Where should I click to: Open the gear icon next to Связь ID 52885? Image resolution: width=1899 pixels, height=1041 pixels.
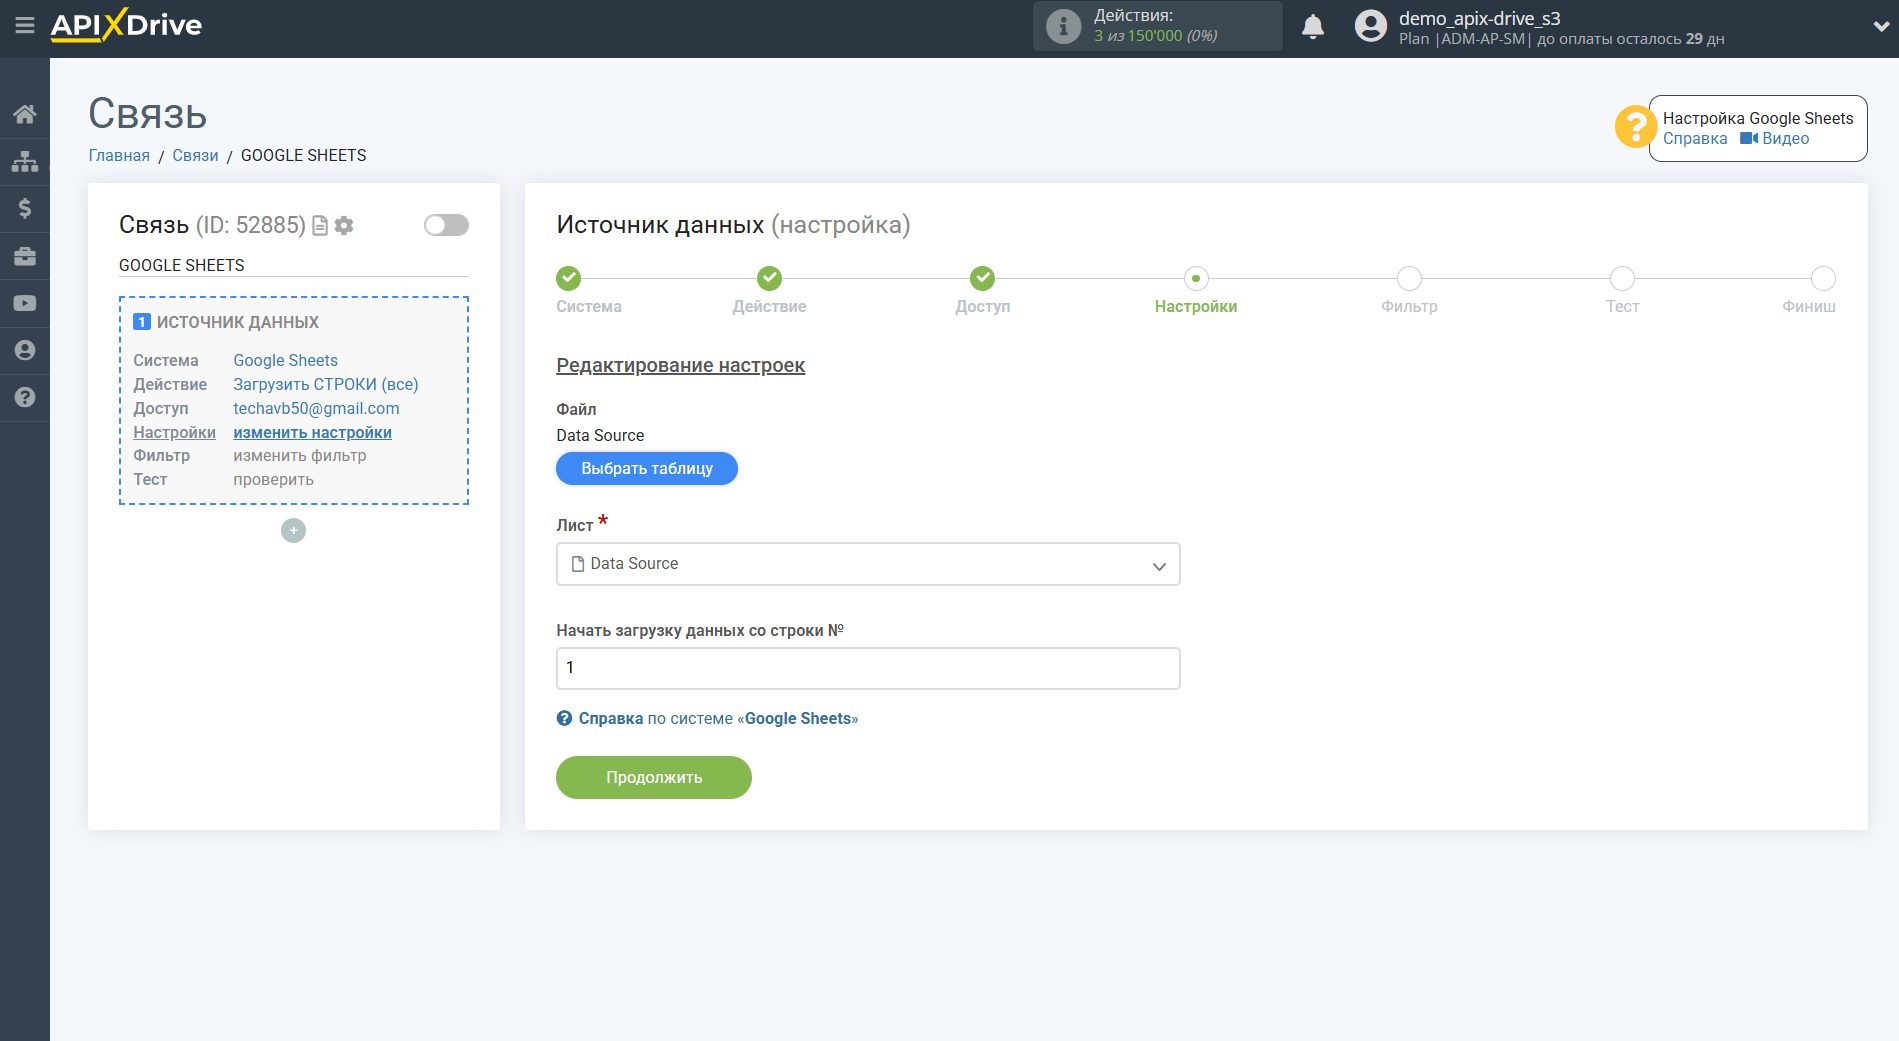pyautogui.click(x=343, y=225)
